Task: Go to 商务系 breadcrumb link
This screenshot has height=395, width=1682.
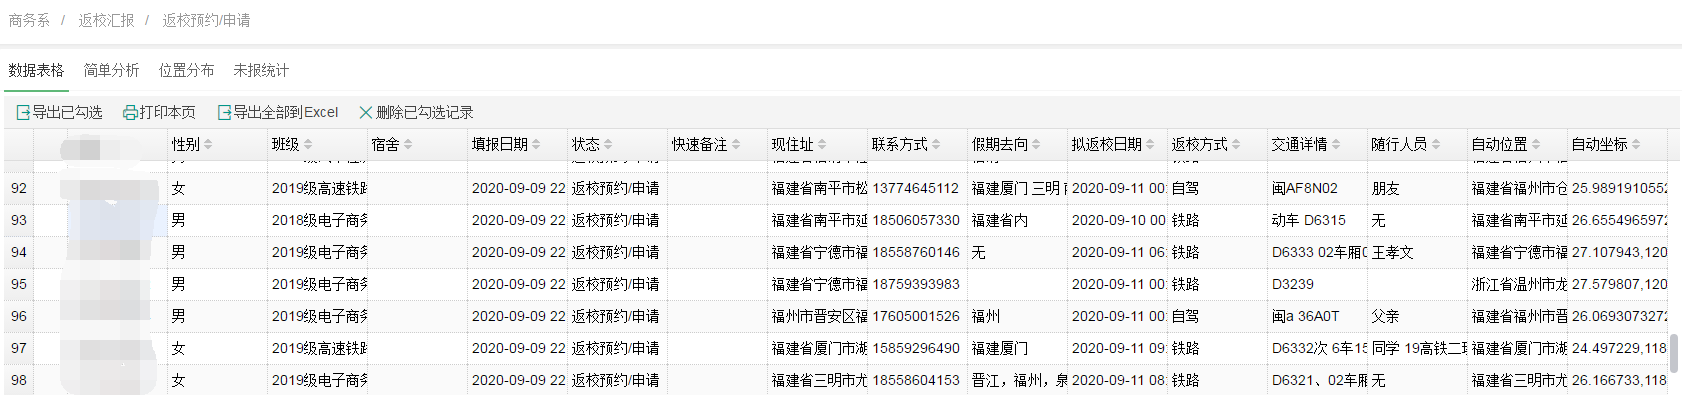Action: (x=29, y=20)
